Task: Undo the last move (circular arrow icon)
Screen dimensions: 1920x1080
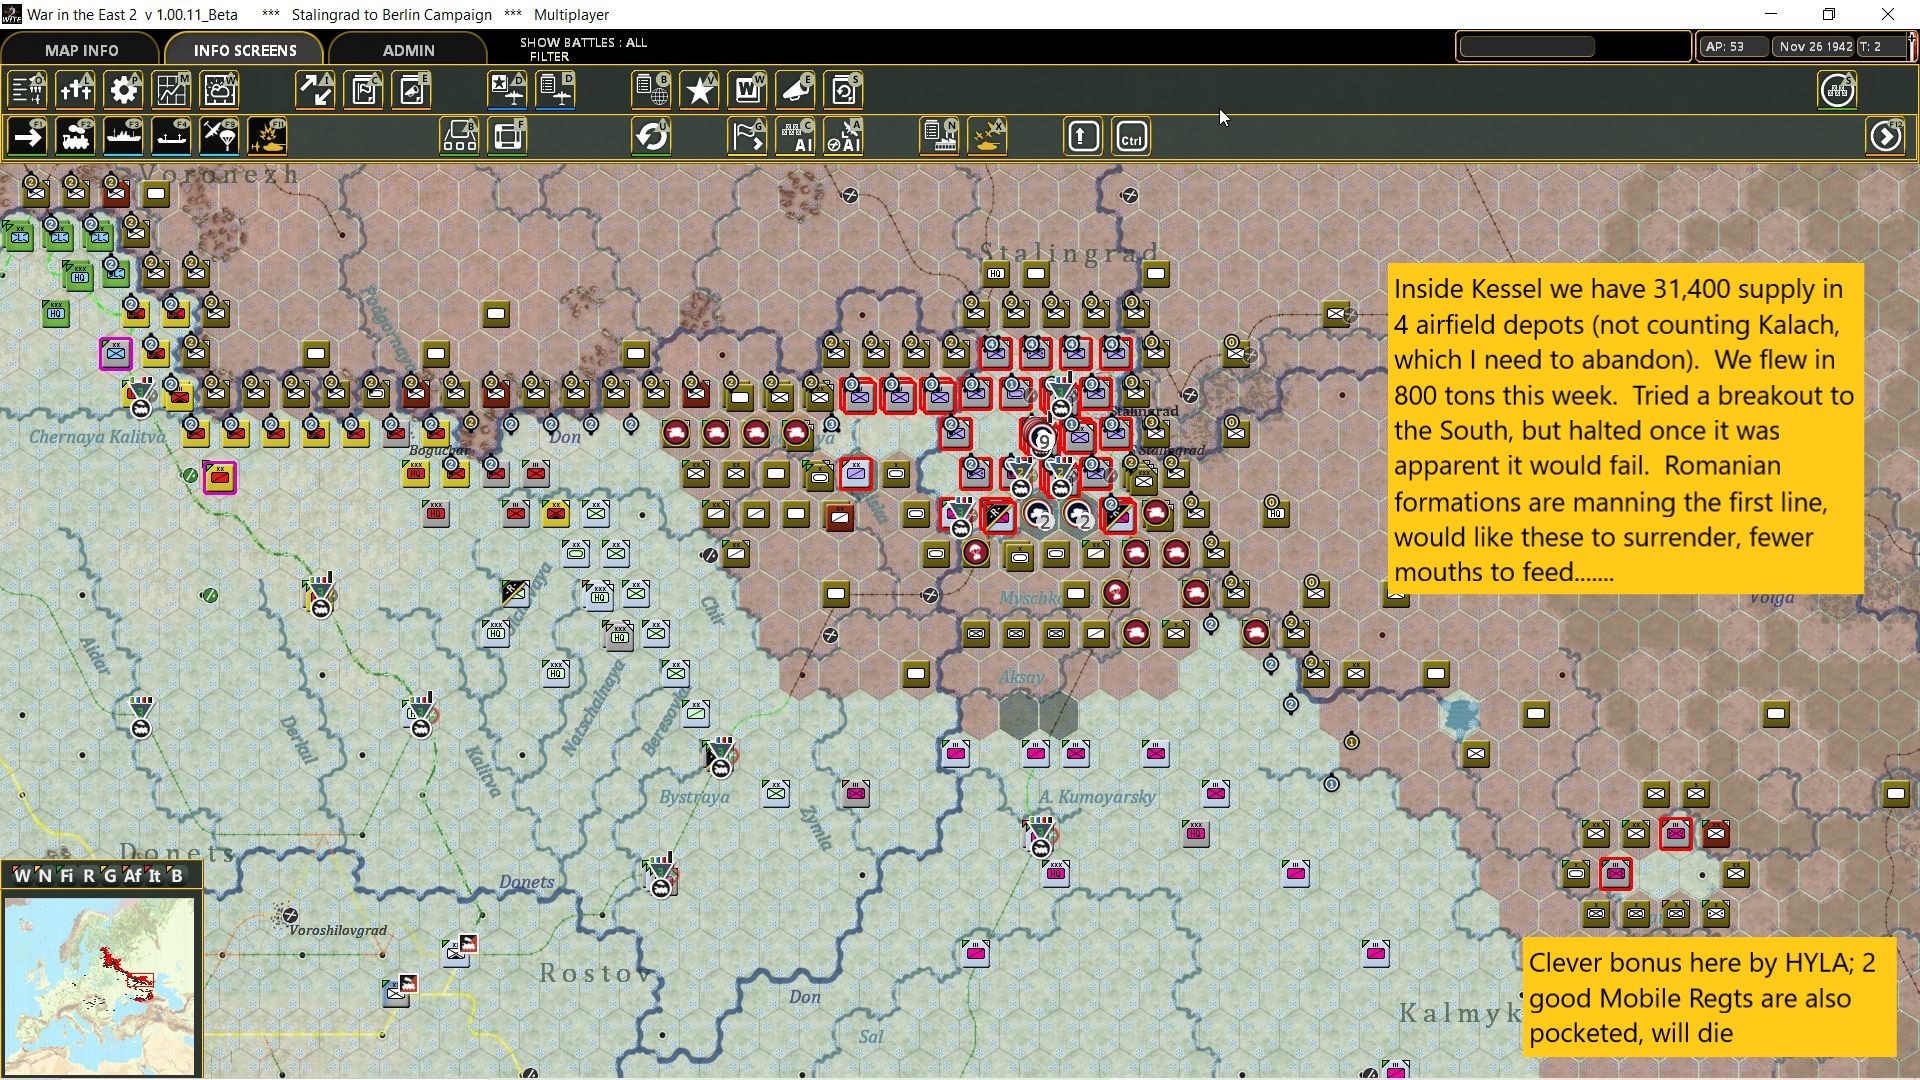Action: click(x=652, y=136)
